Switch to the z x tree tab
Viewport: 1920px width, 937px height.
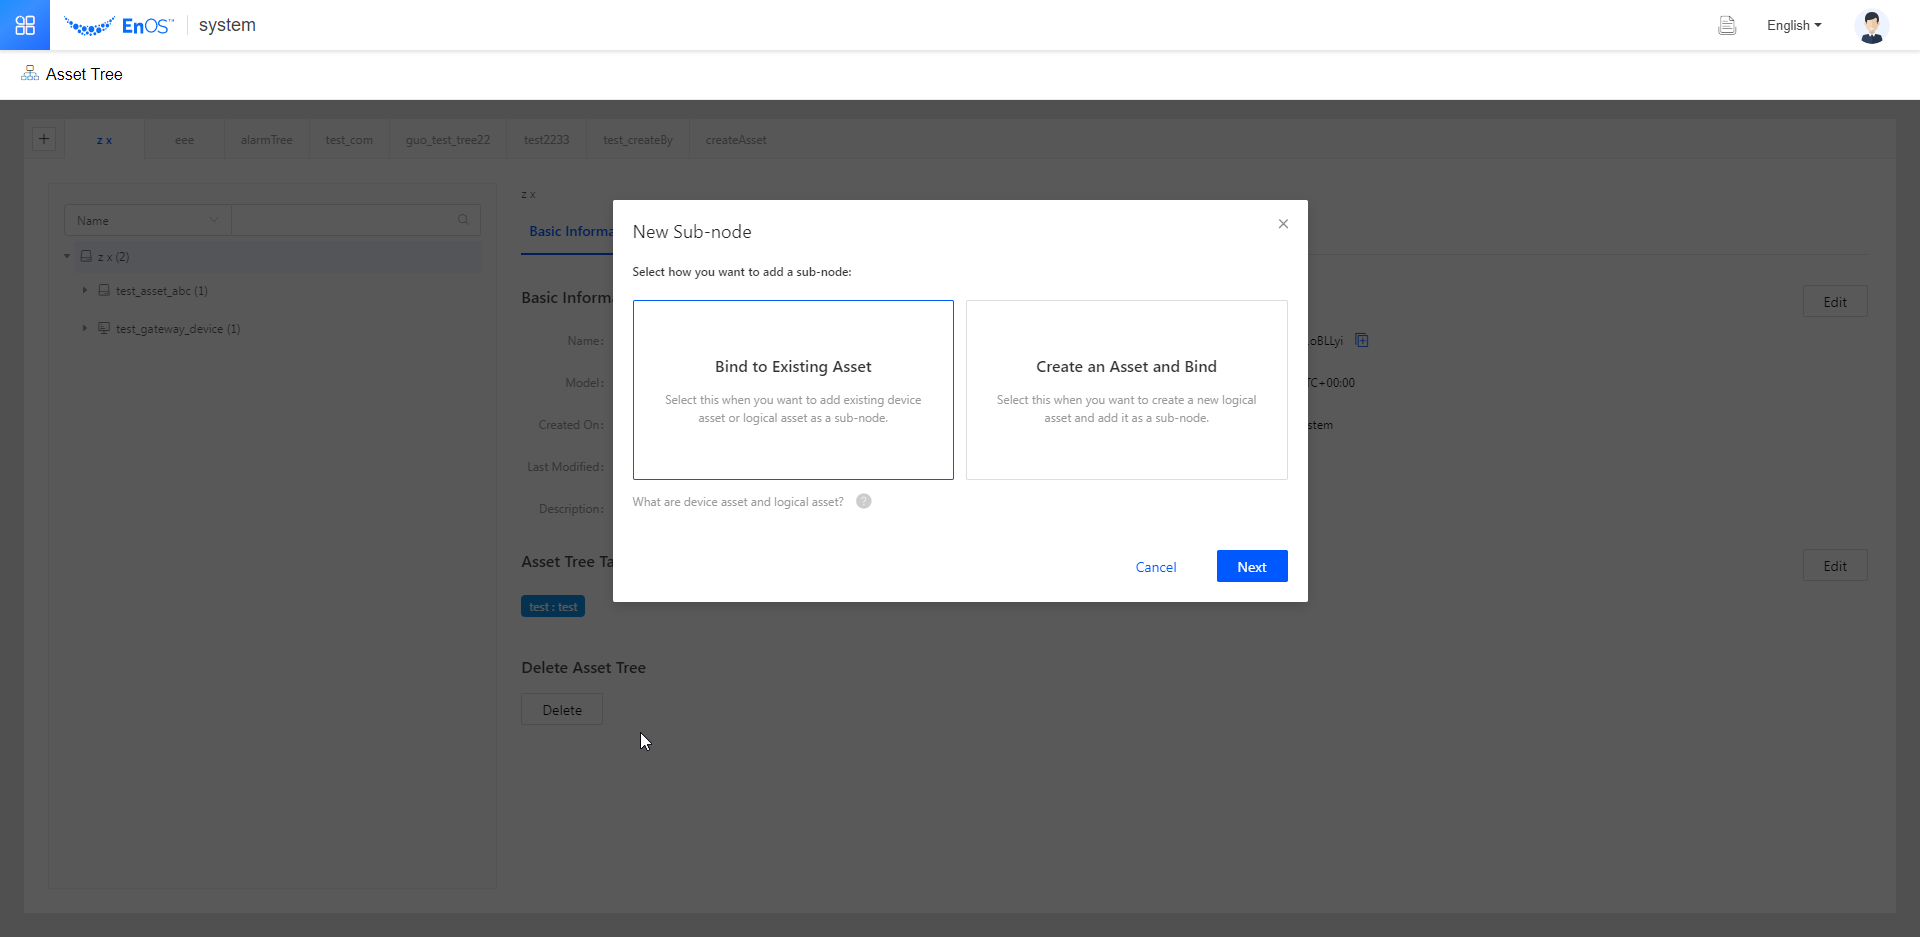(104, 140)
